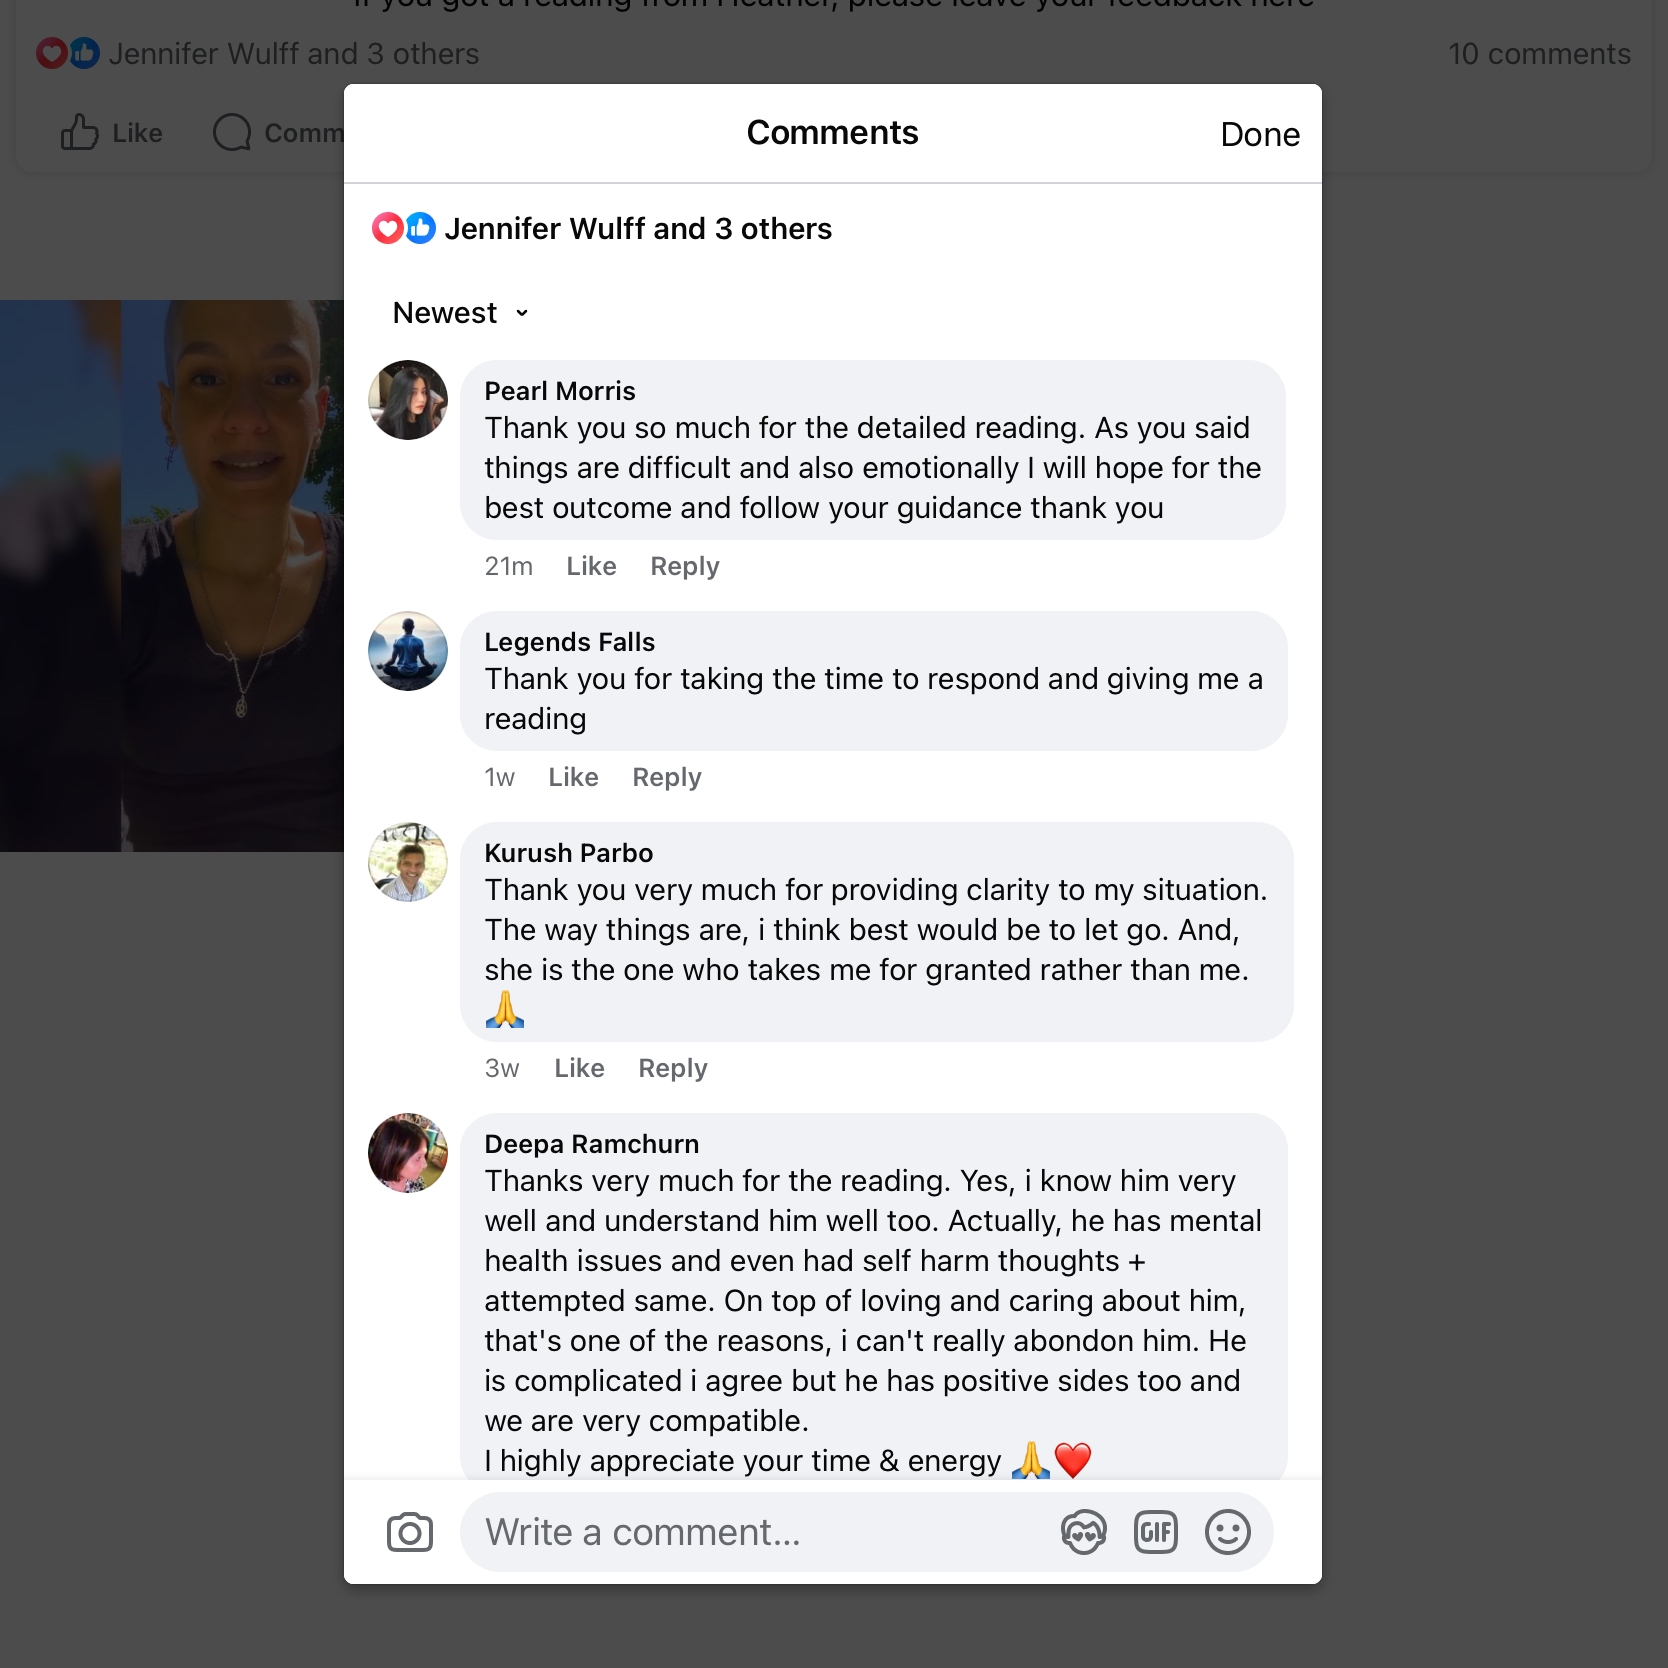
Task: Reply to Kurush Parbo's comment
Action: (x=673, y=1068)
